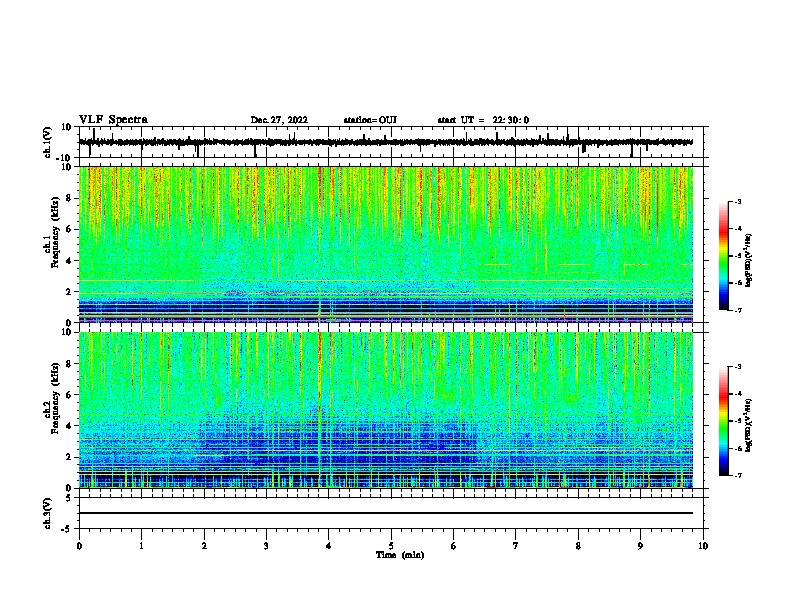Click the ch.1 "Frequency (kHz)" axis label
Image resolution: width=792 pixels, height=612 pixels.
pyautogui.click(x=55, y=233)
